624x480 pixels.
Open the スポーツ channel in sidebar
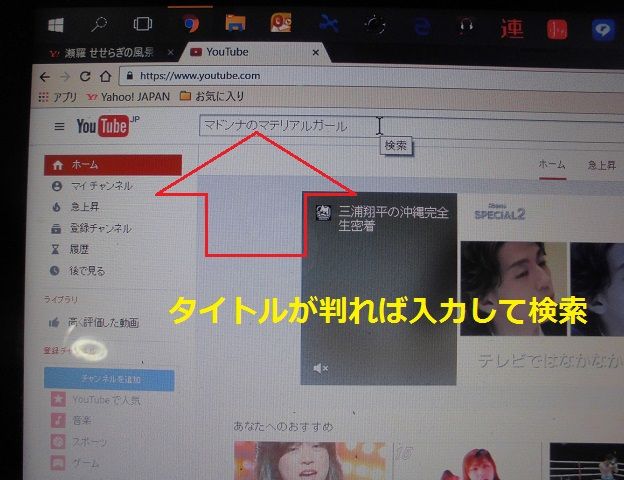coord(79,442)
